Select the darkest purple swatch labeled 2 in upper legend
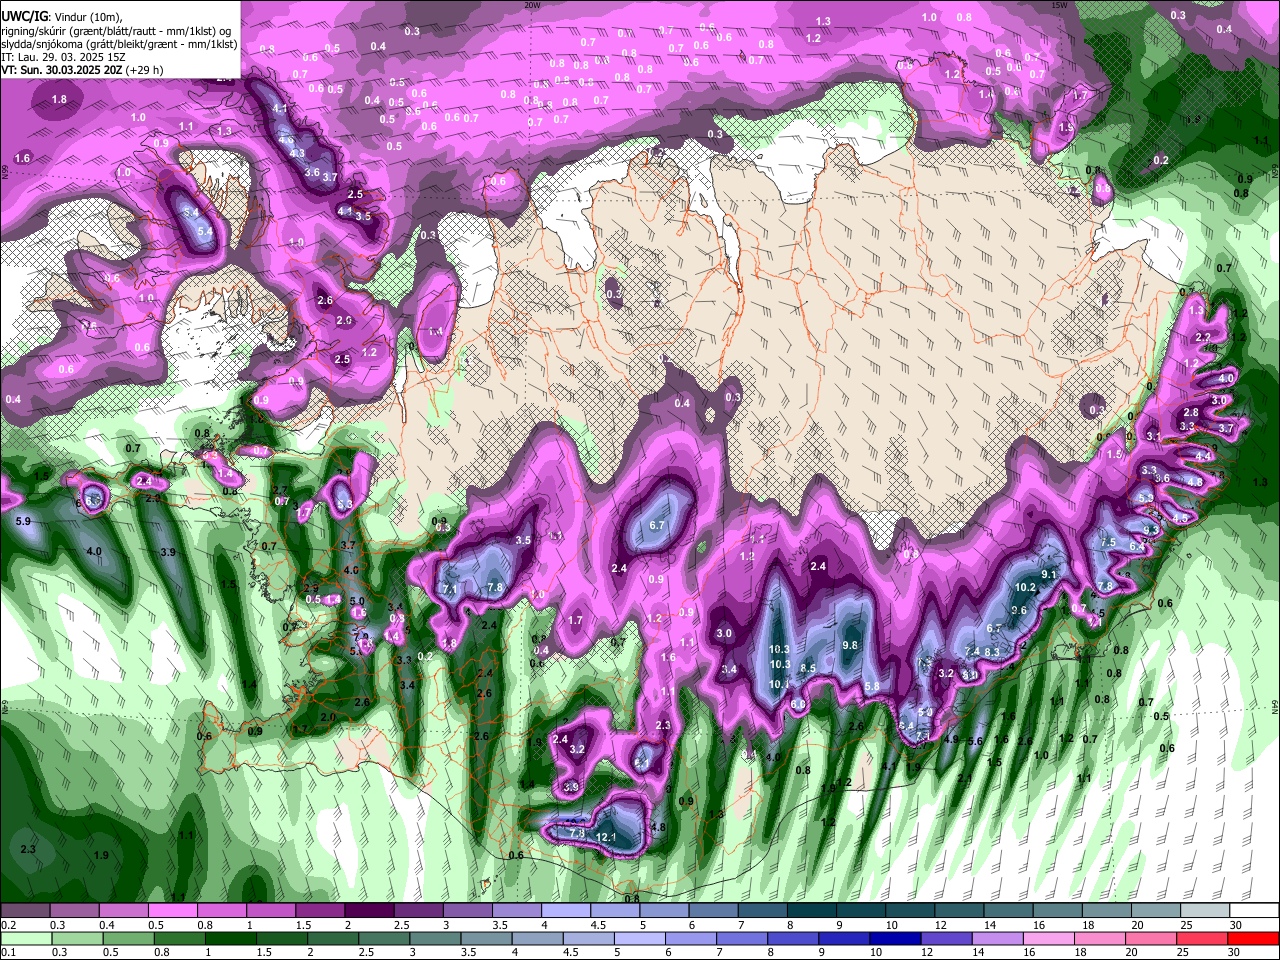Viewport: 1280px width, 960px height. tap(369, 912)
